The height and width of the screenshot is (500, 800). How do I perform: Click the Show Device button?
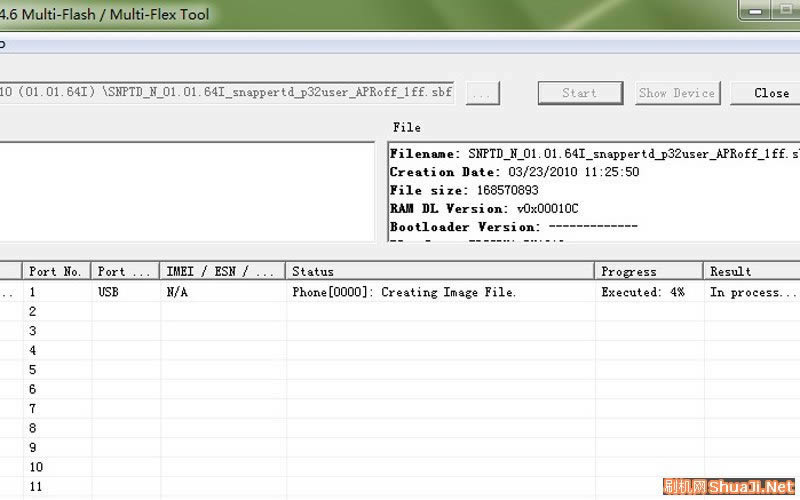677,93
